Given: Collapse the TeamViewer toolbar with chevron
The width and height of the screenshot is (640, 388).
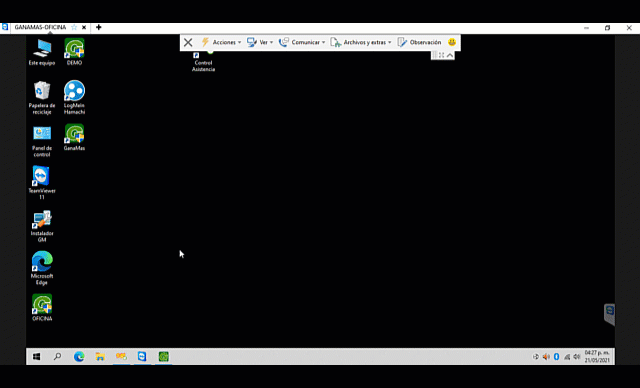Looking at the screenshot, I should [450, 55].
